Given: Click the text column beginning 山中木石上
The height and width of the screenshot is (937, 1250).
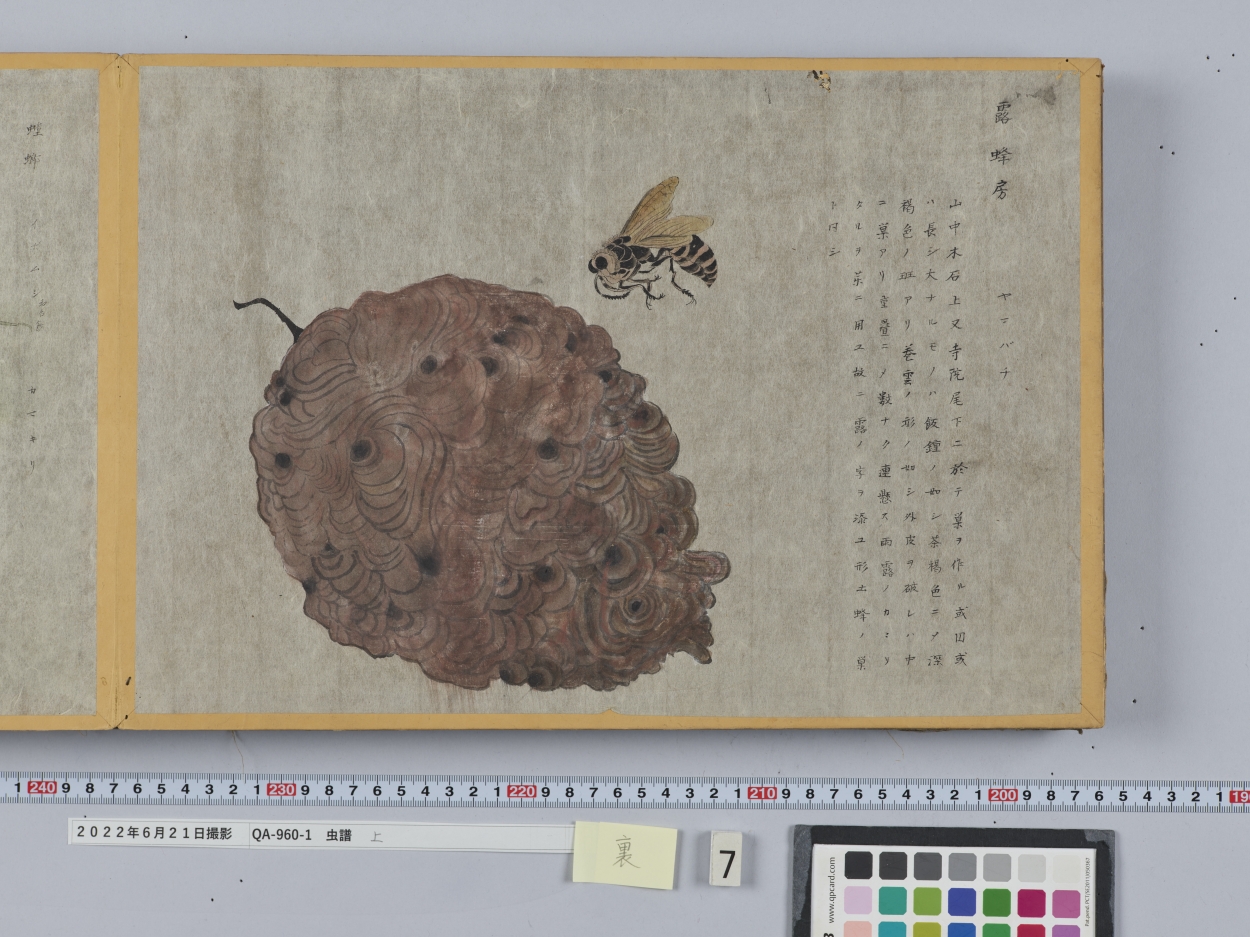Looking at the screenshot, I should (958, 431).
